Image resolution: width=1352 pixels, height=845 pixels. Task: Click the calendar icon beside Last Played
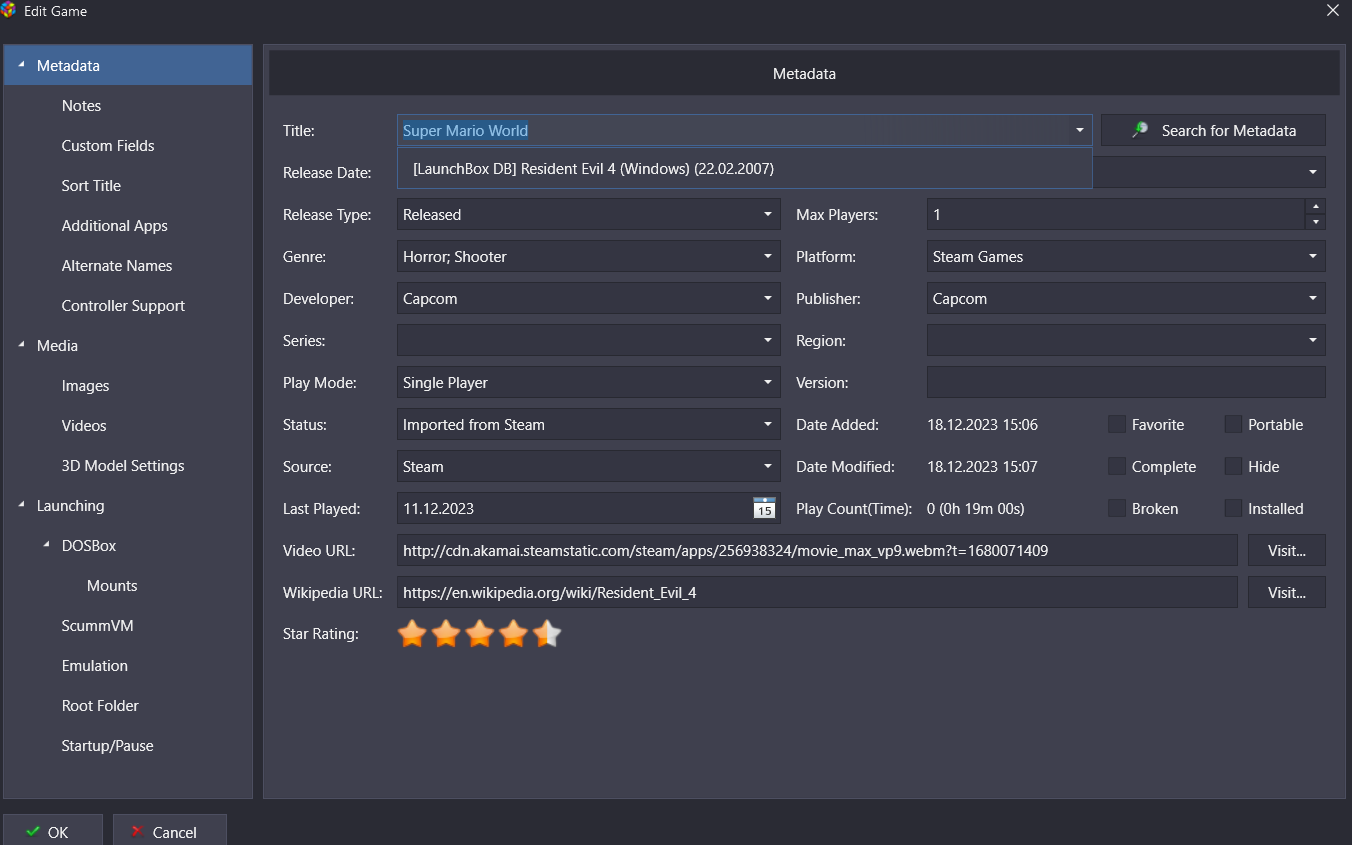point(764,508)
